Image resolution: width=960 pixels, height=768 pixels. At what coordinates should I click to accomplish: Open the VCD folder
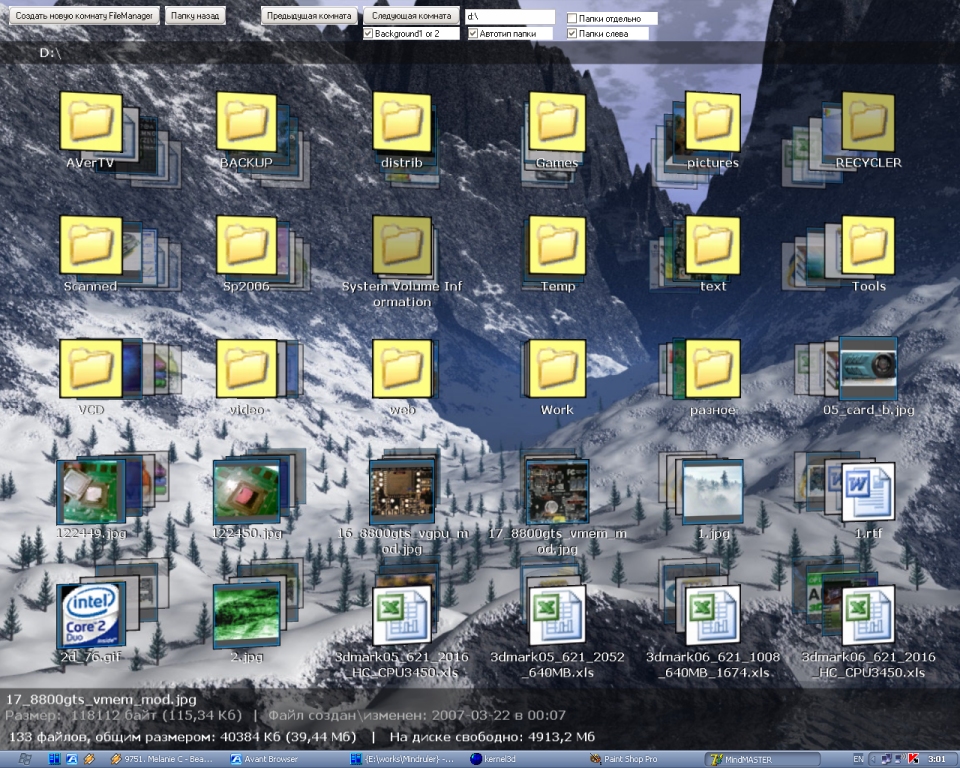(x=91, y=369)
